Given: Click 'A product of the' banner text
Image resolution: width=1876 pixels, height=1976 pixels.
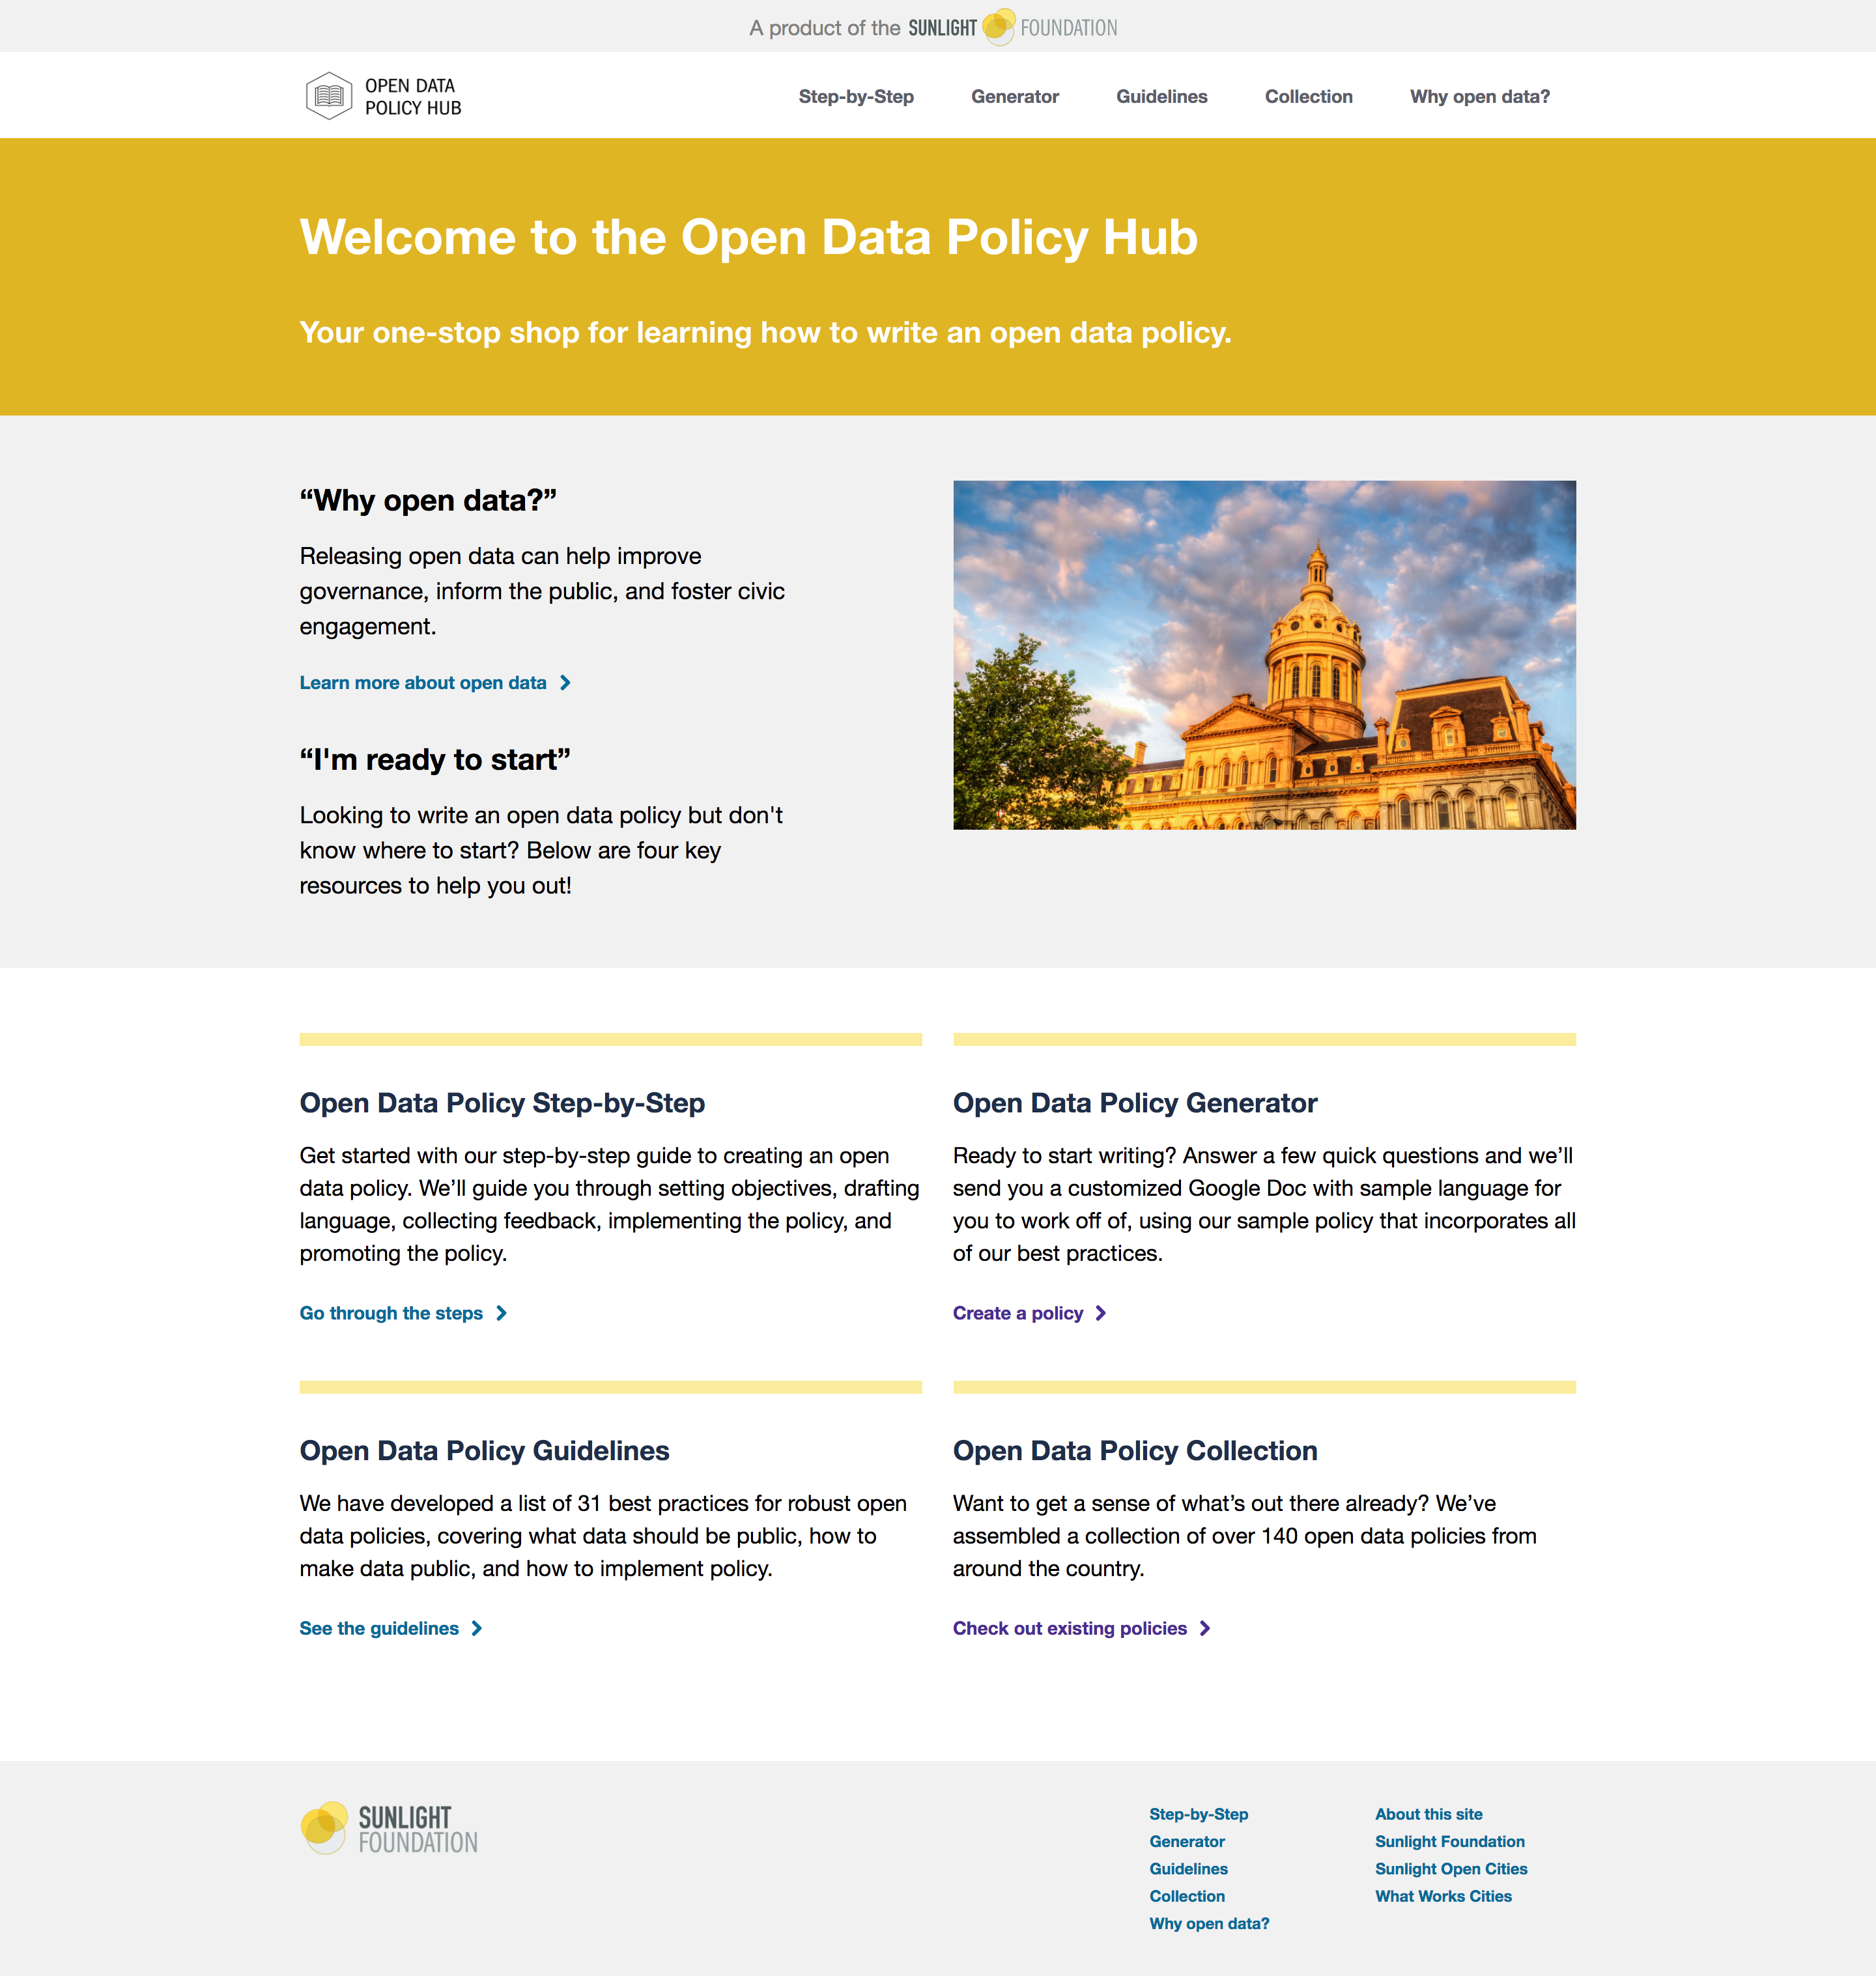Looking at the screenshot, I should [x=825, y=28].
